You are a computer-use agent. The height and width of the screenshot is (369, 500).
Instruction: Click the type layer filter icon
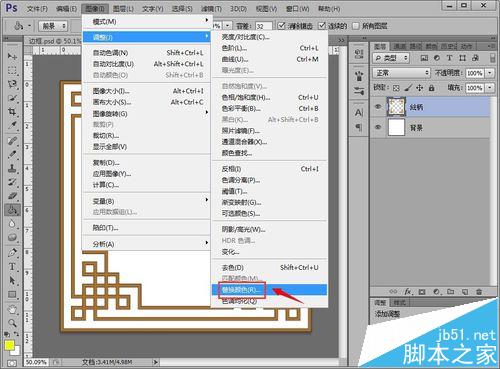click(449, 58)
